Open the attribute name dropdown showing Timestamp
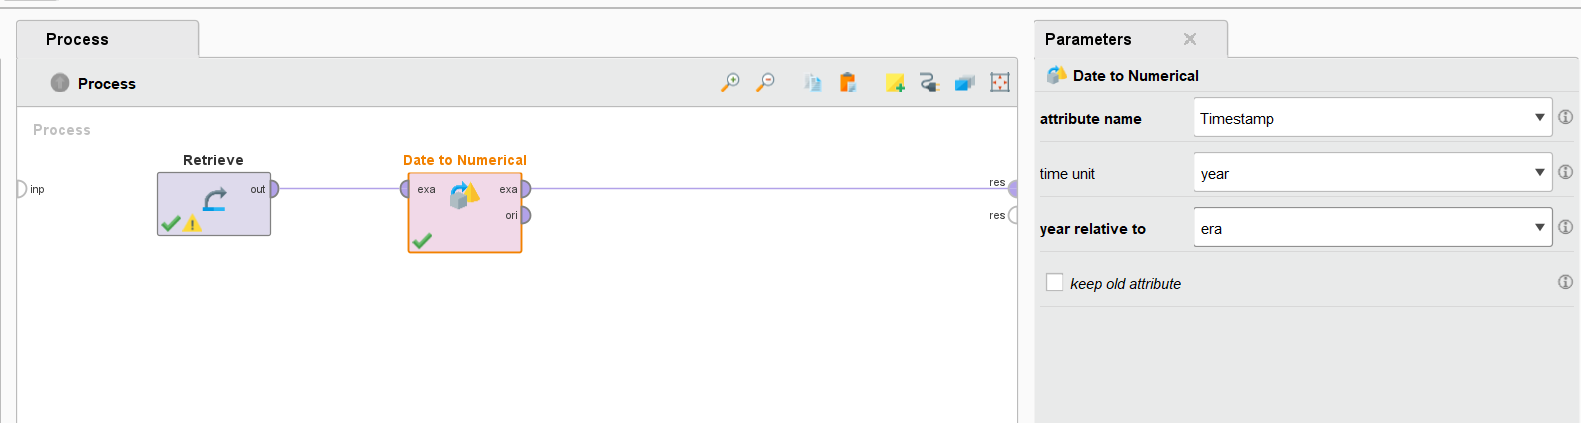The image size is (1581, 423). 1372,118
